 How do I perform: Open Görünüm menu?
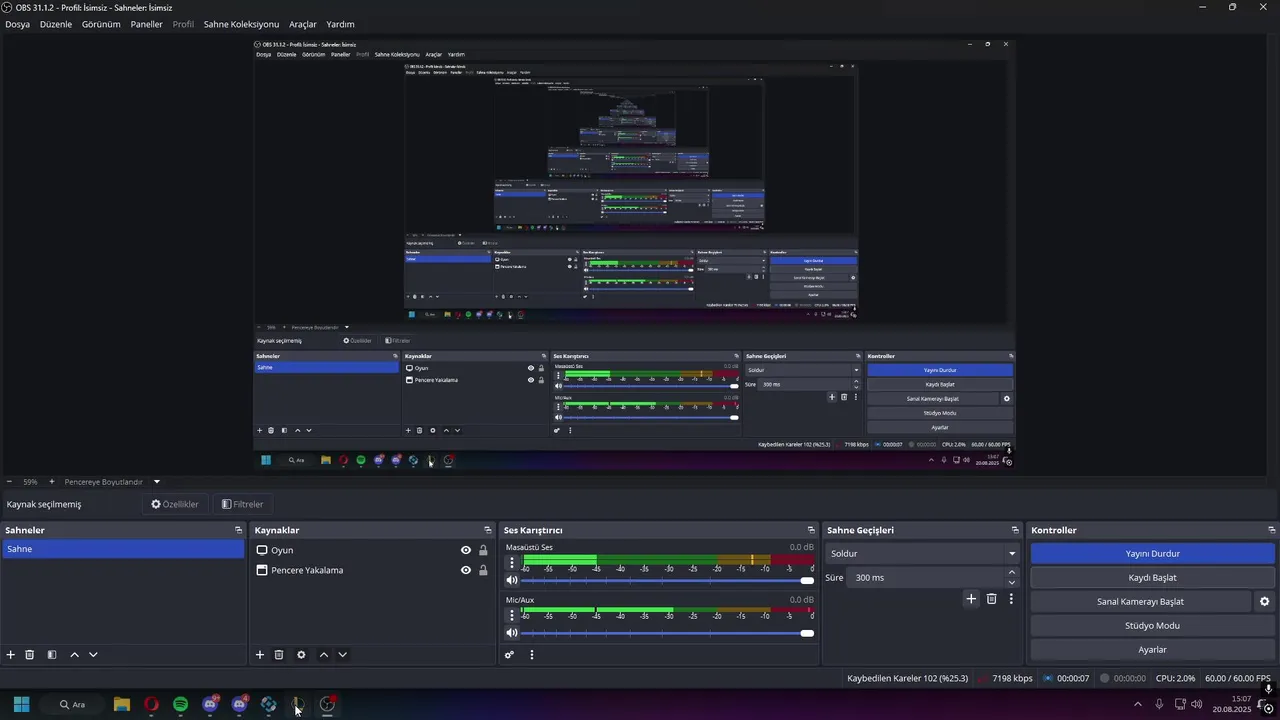101,24
